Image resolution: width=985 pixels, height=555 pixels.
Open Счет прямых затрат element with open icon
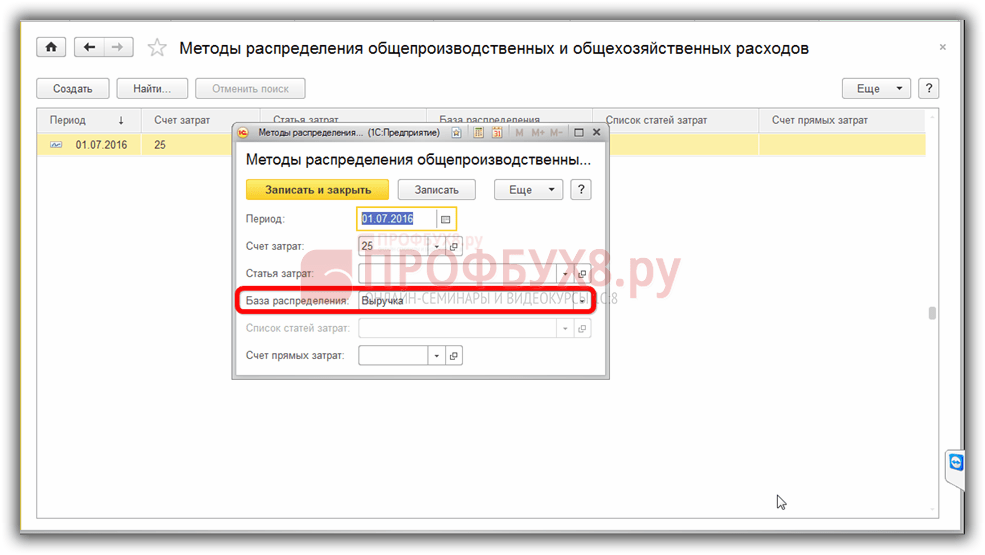pos(454,356)
